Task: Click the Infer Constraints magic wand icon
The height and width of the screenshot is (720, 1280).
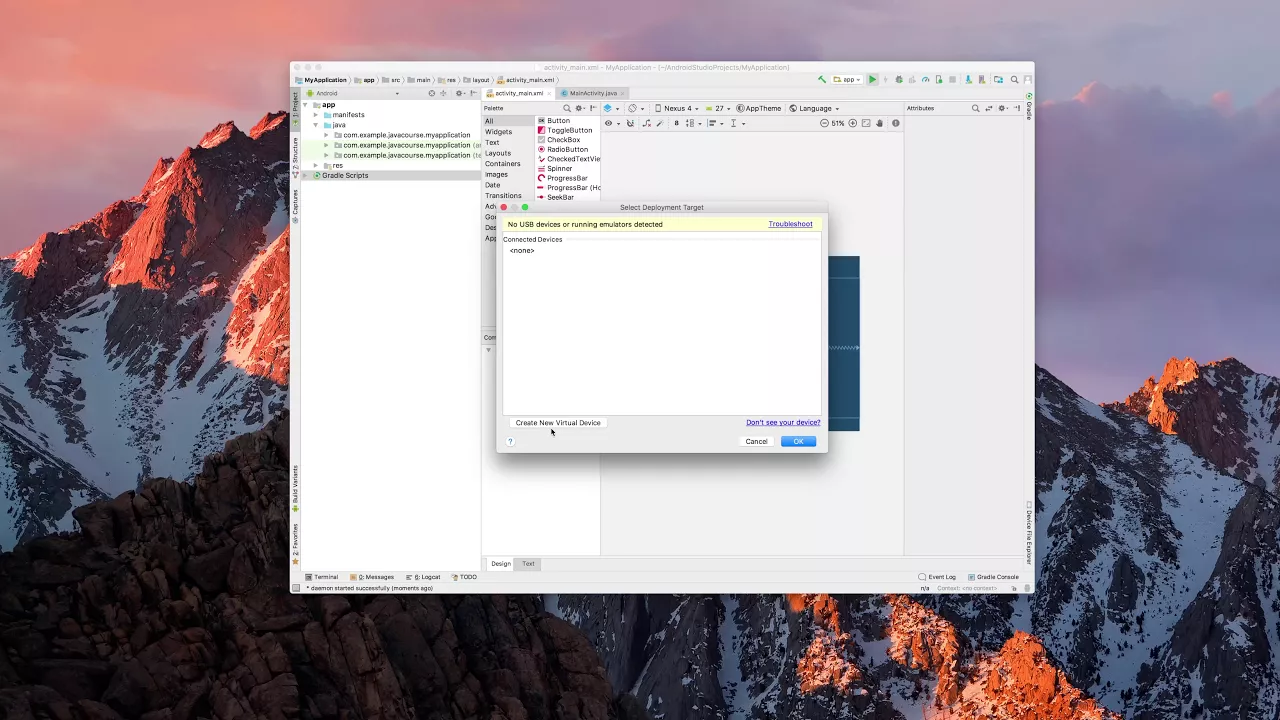Action: (x=660, y=123)
